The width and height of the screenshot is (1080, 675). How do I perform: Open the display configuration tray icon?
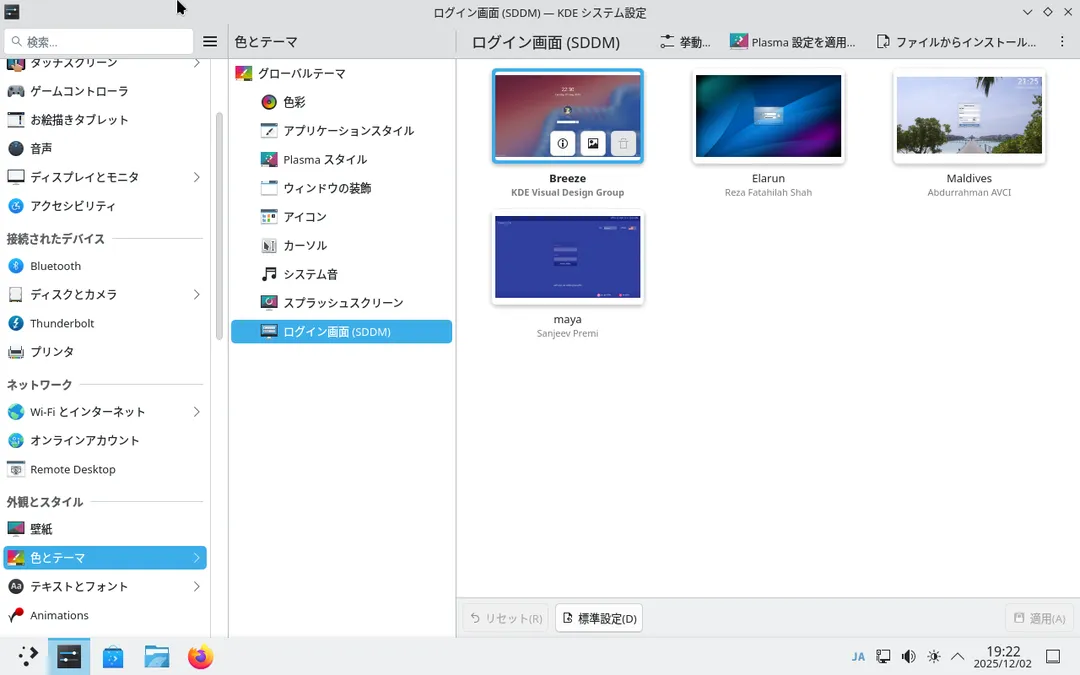coord(883,656)
